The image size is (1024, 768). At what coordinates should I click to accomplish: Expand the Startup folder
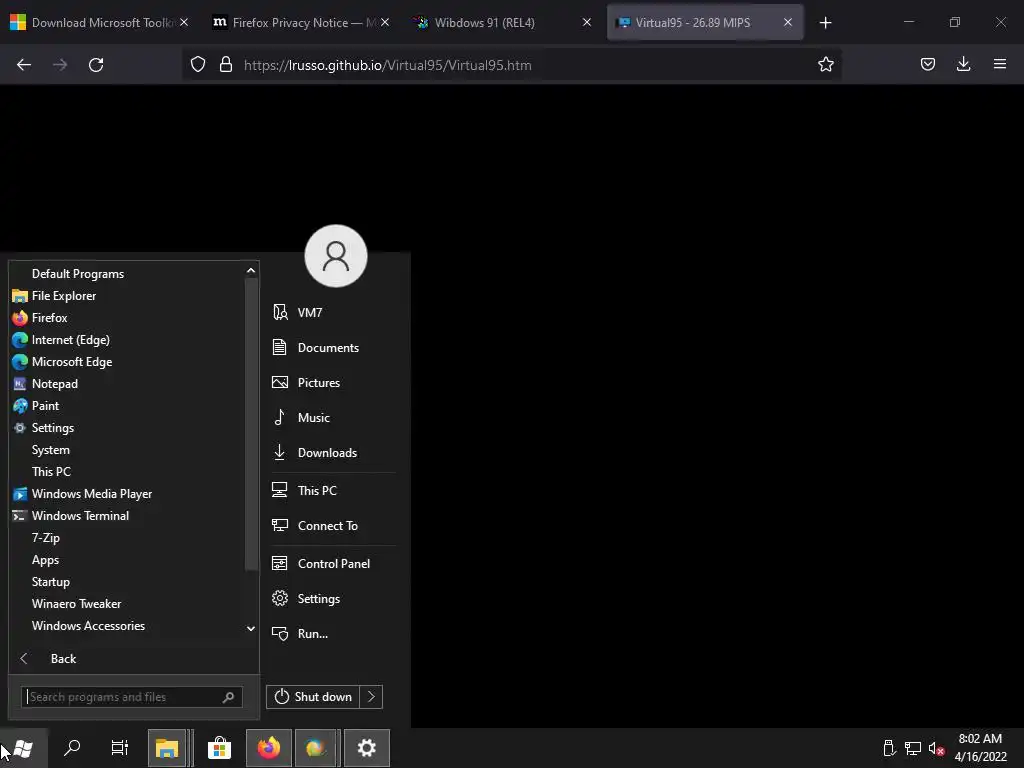[50, 582]
